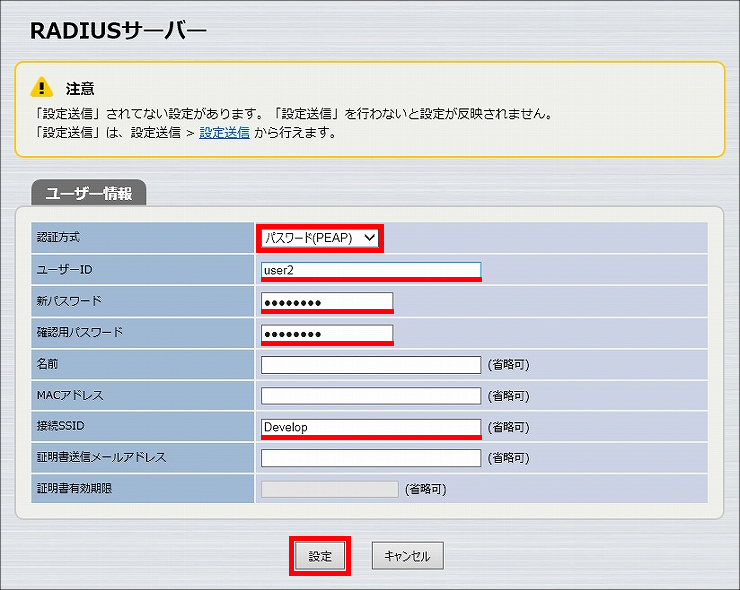Open the 設定送信 link in the warning
Screen dimensions: 740x590
[224, 133]
